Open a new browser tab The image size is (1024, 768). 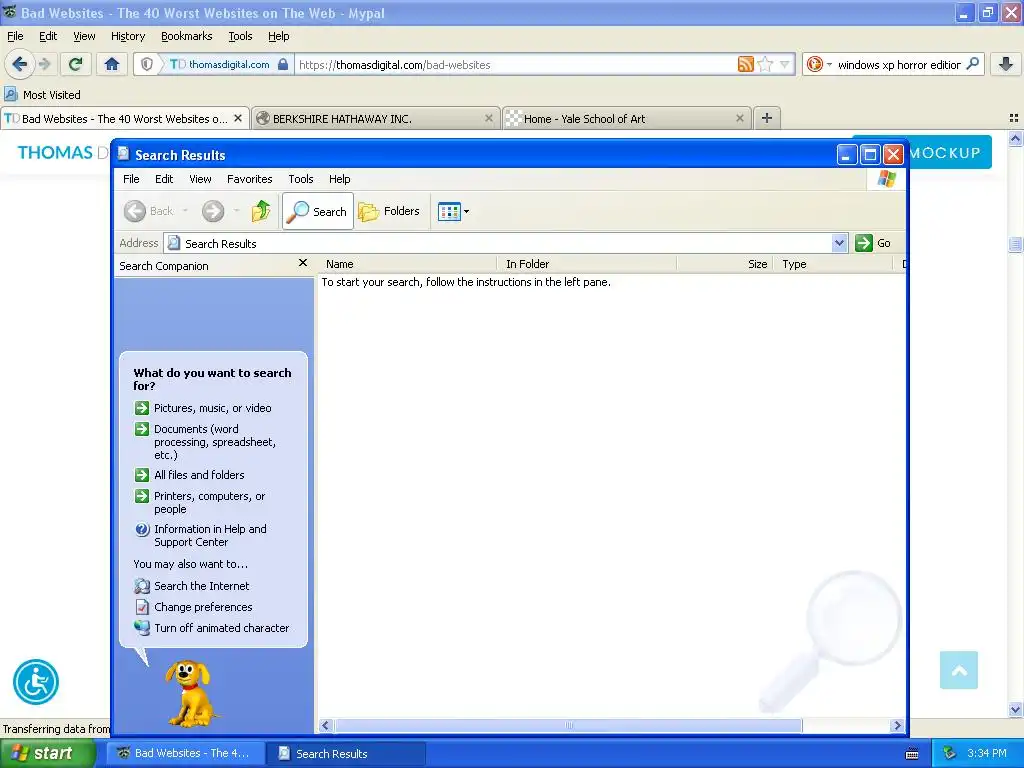[767, 118]
